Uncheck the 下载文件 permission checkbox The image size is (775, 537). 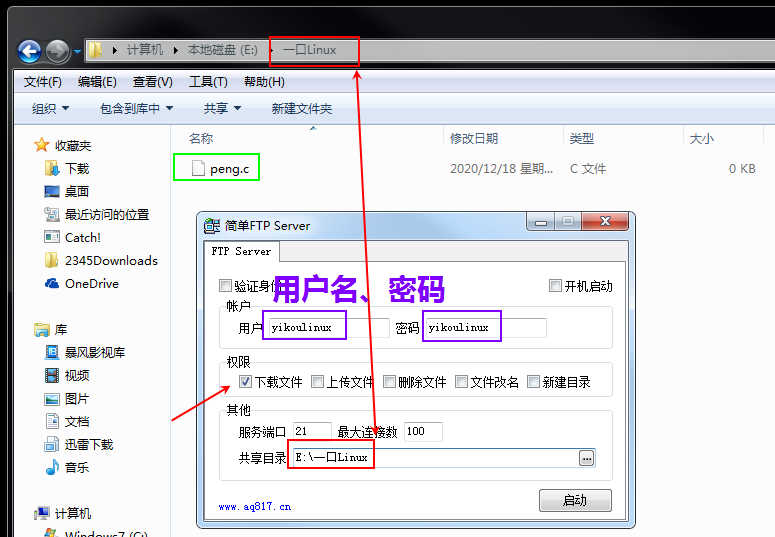(246, 381)
